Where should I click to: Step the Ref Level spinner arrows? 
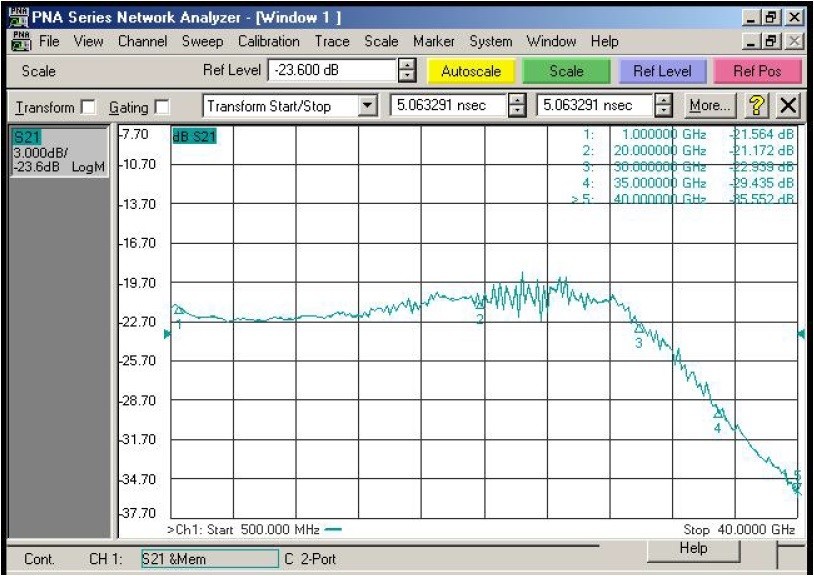pyautogui.click(x=407, y=70)
